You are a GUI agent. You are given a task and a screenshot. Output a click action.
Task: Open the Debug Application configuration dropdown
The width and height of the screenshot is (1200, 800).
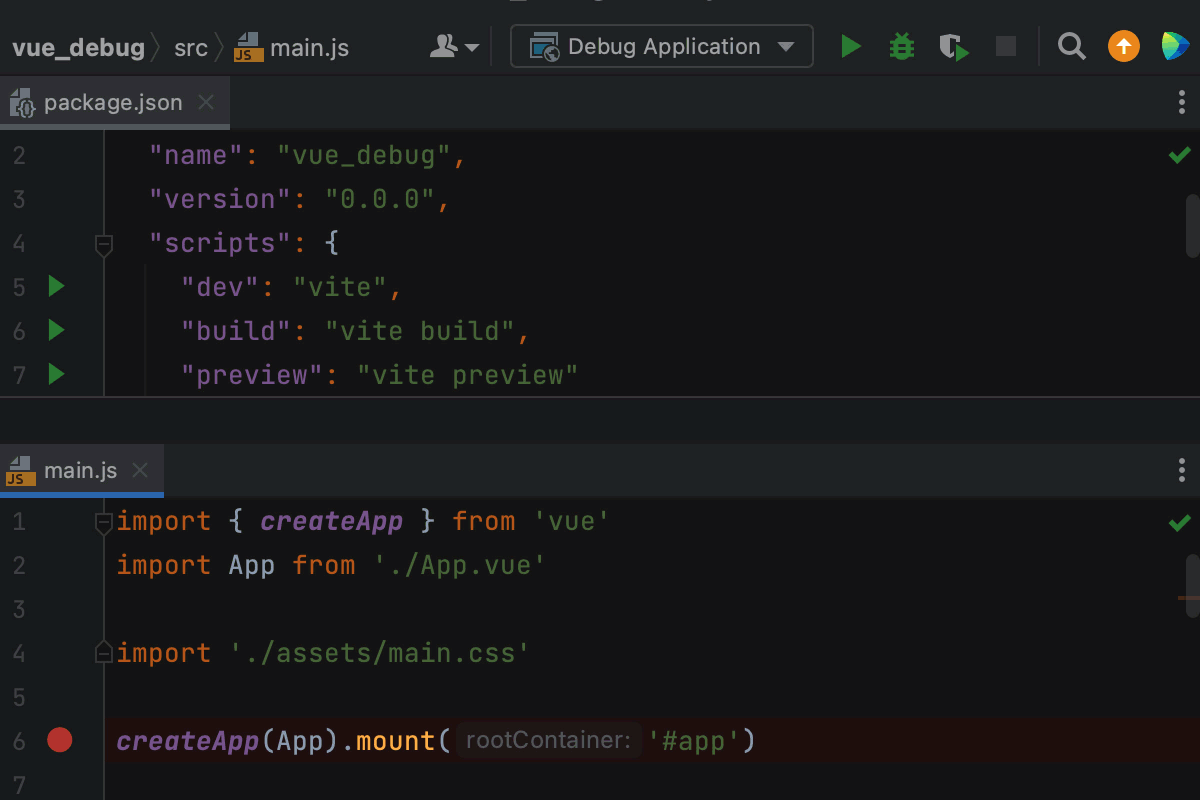[x=662, y=46]
